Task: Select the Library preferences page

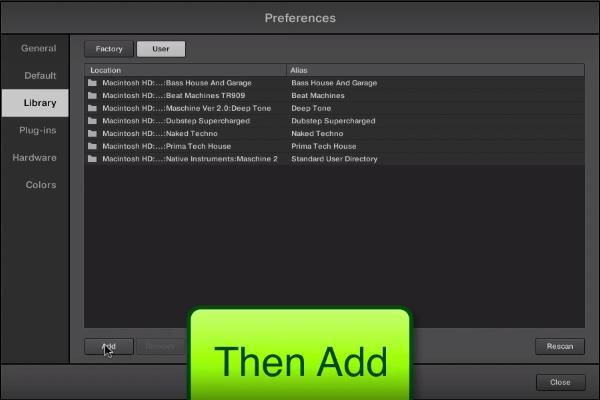Action: tap(35, 103)
